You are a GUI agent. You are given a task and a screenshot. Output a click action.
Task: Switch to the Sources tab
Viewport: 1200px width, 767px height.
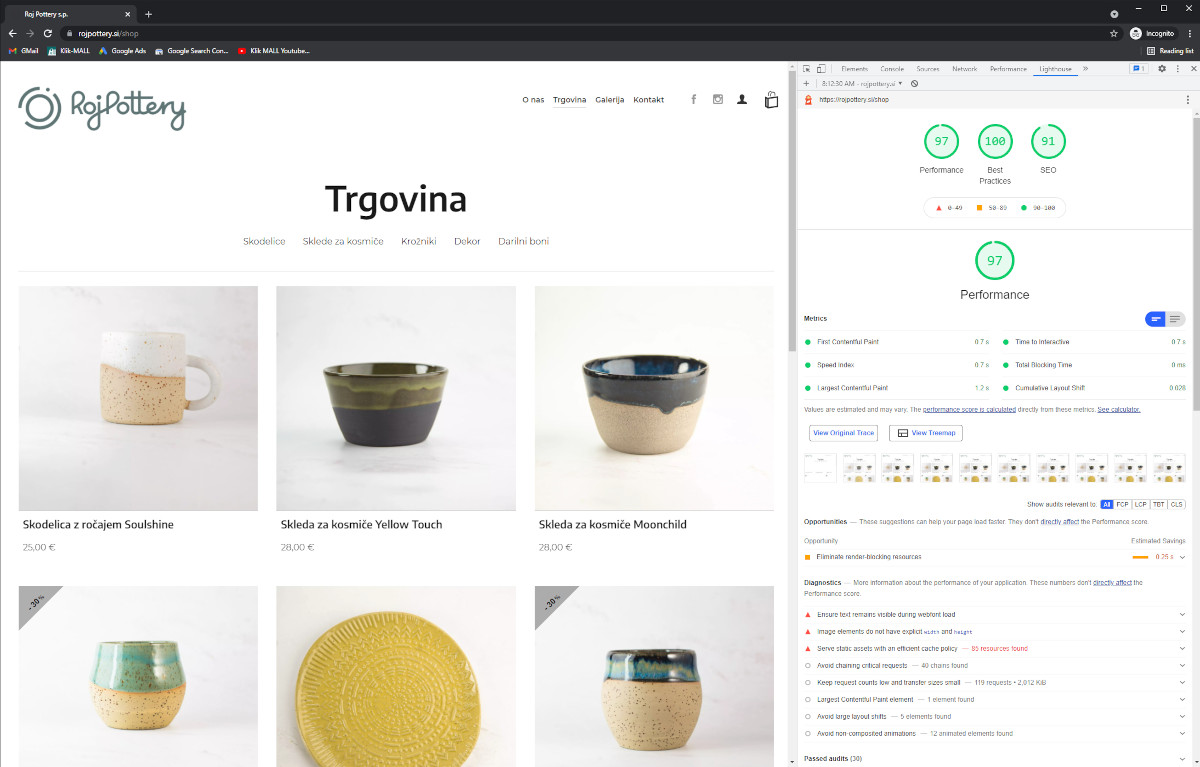(928, 69)
